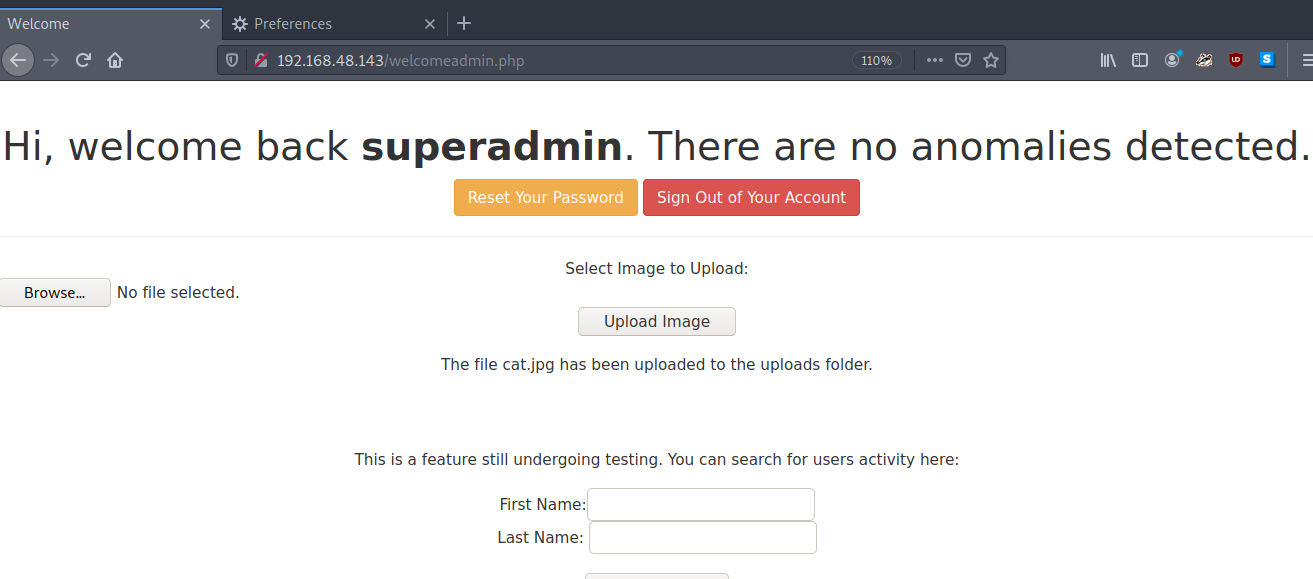Open the uBlock Origin extension

tap(1236, 60)
